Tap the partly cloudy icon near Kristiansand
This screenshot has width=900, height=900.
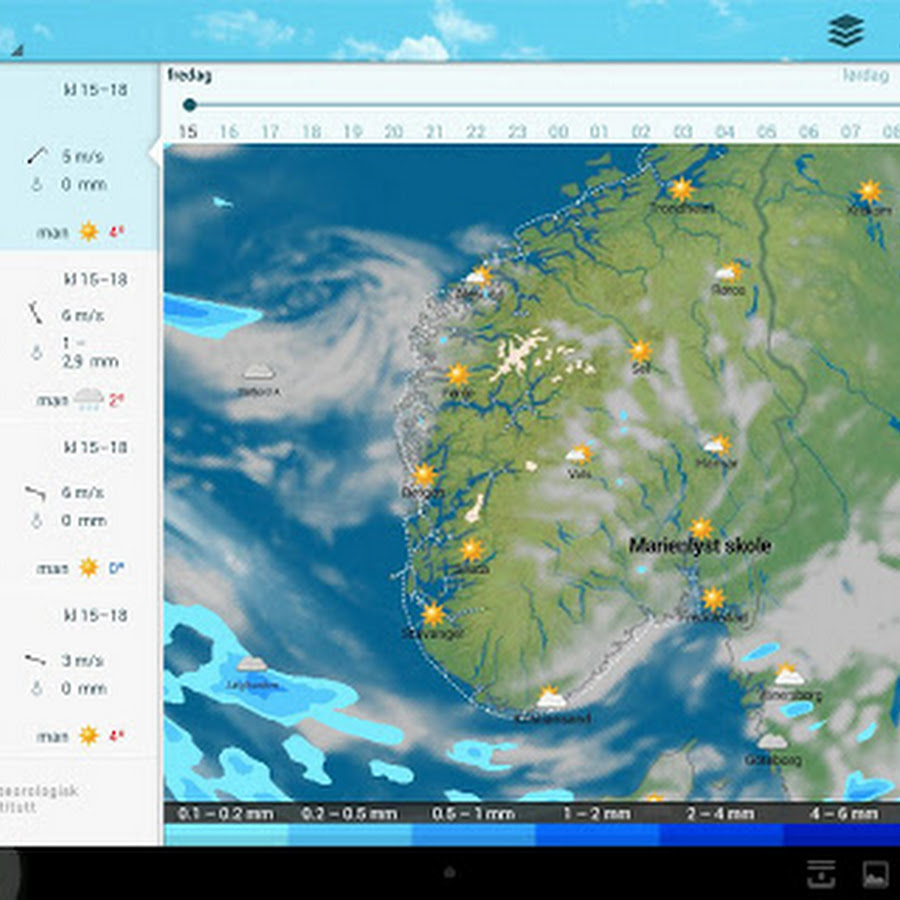click(551, 696)
